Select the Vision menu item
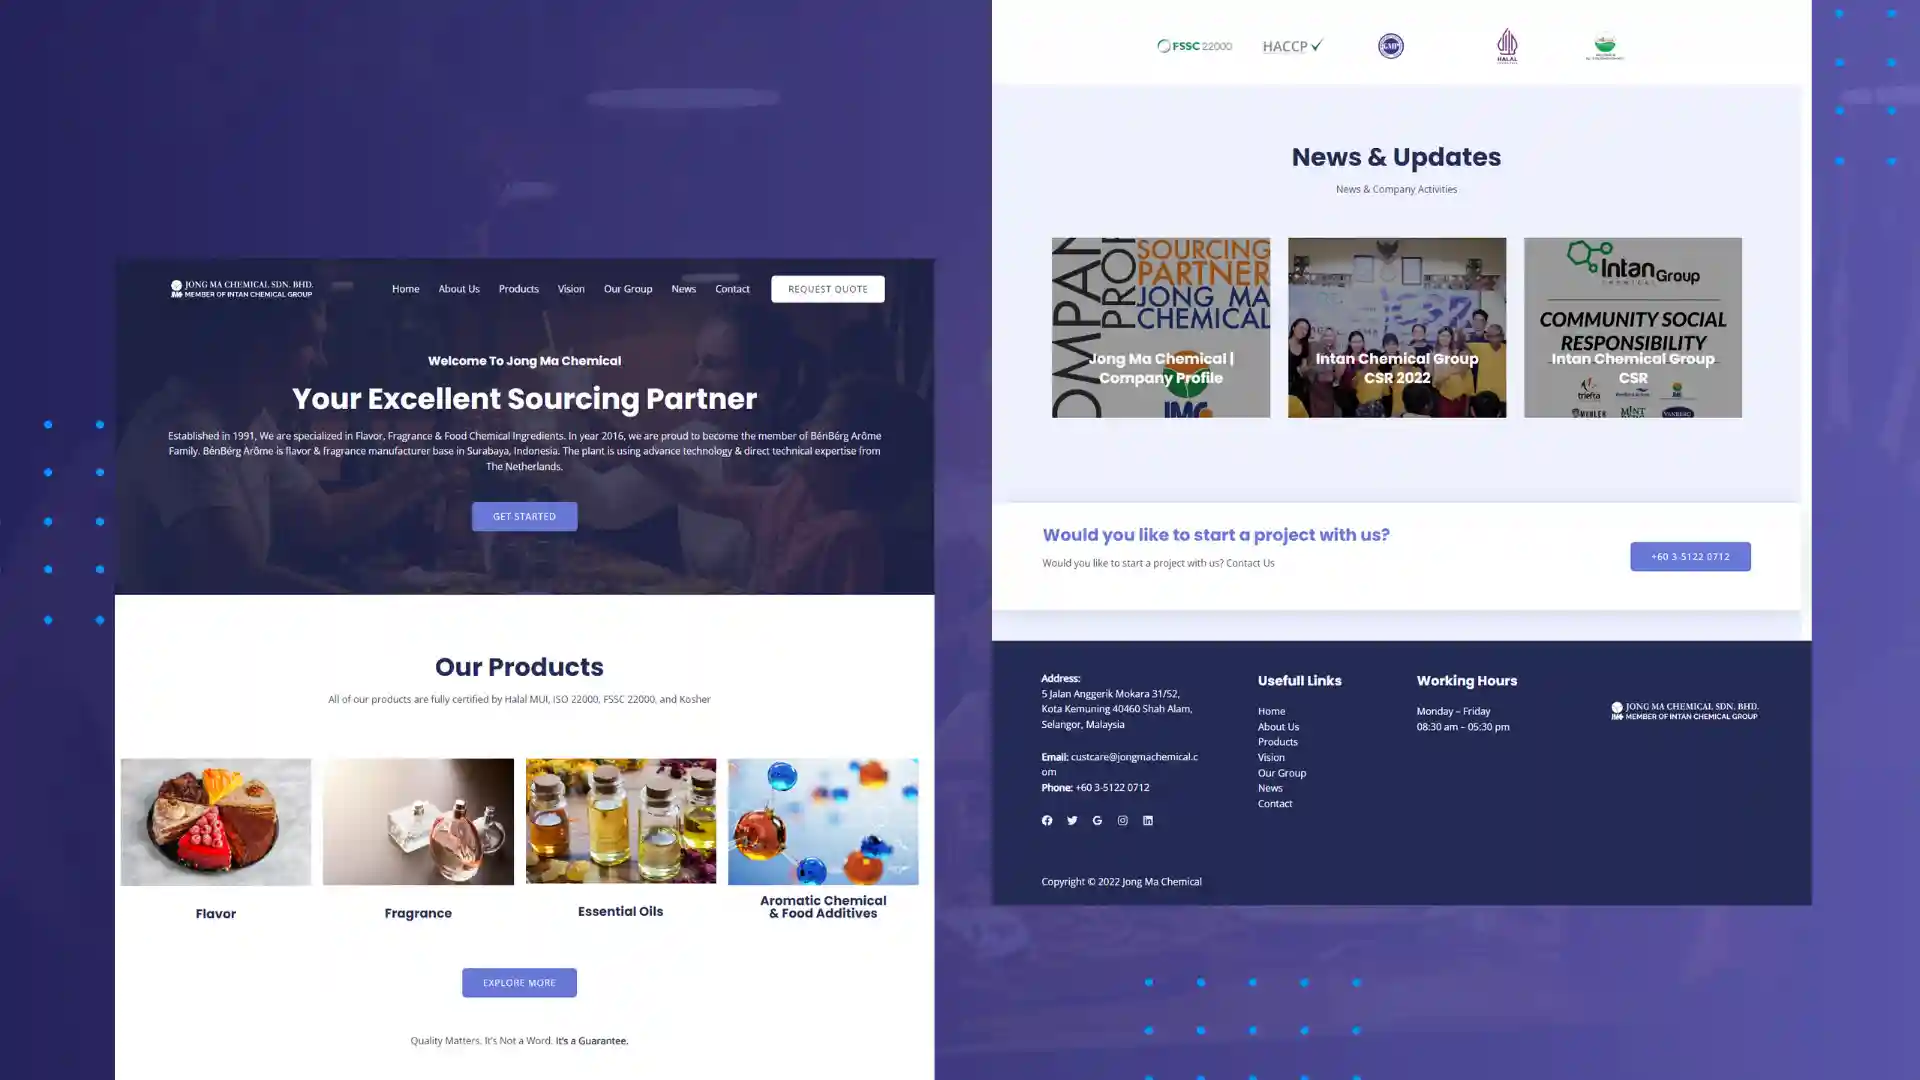 (570, 289)
